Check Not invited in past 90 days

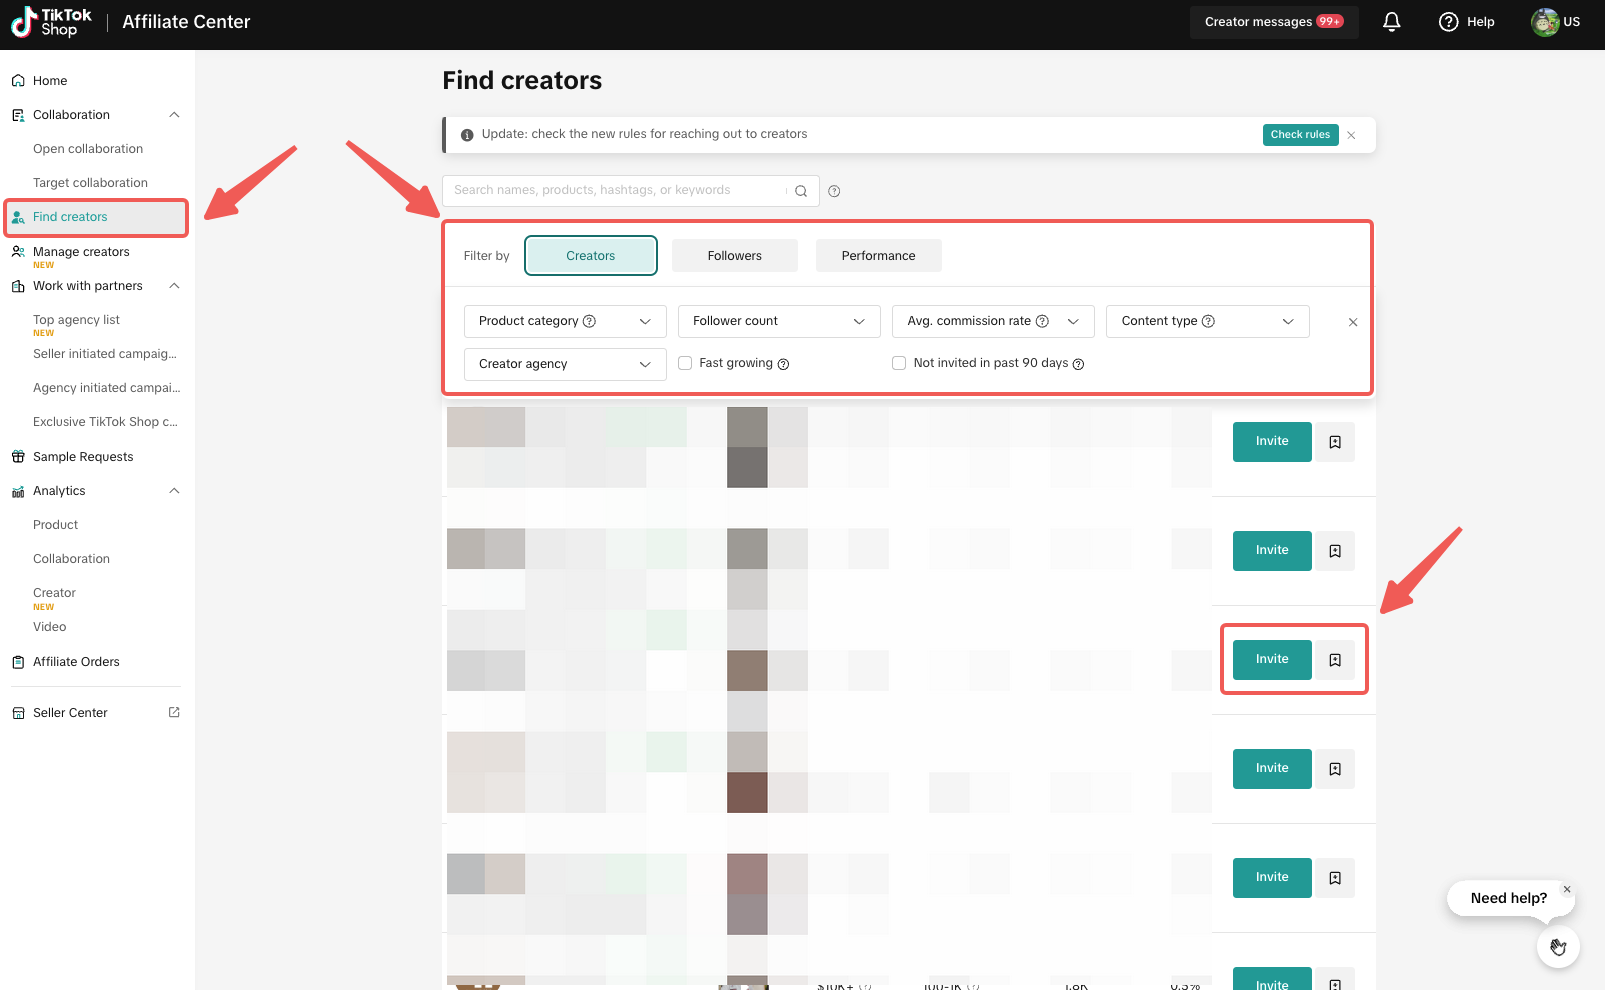[899, 363]
